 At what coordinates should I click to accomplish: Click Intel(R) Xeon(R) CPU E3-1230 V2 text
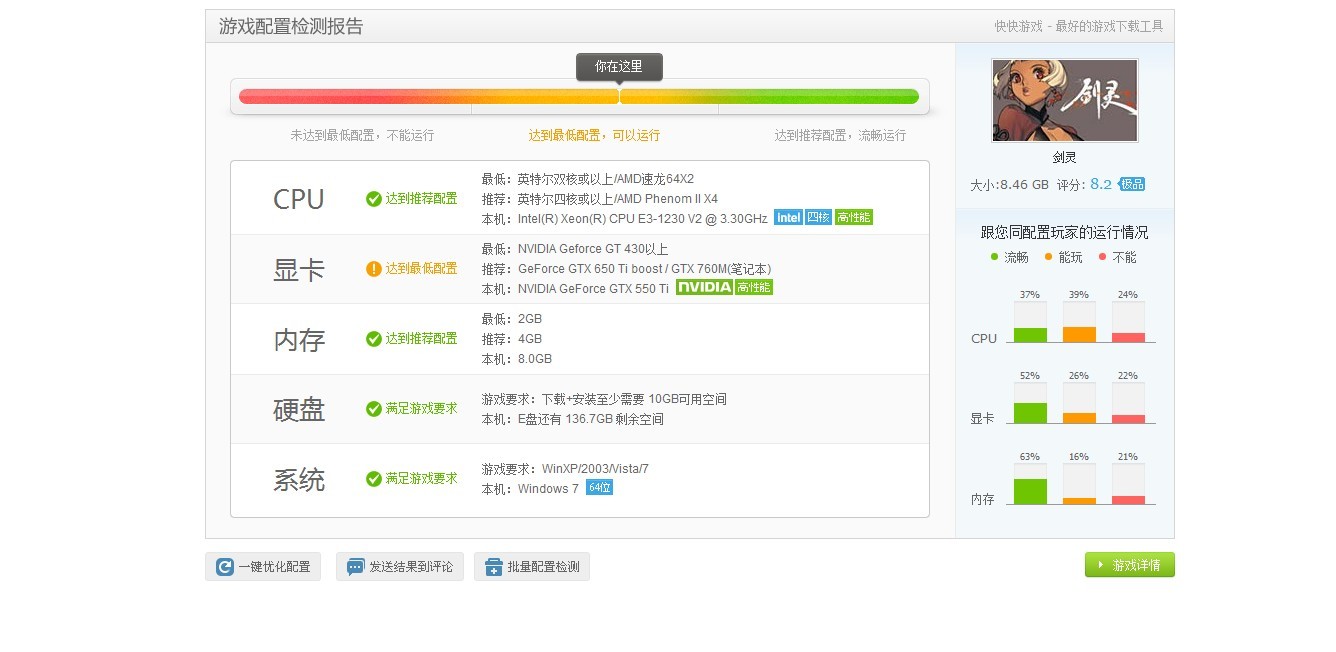point(642,219)
